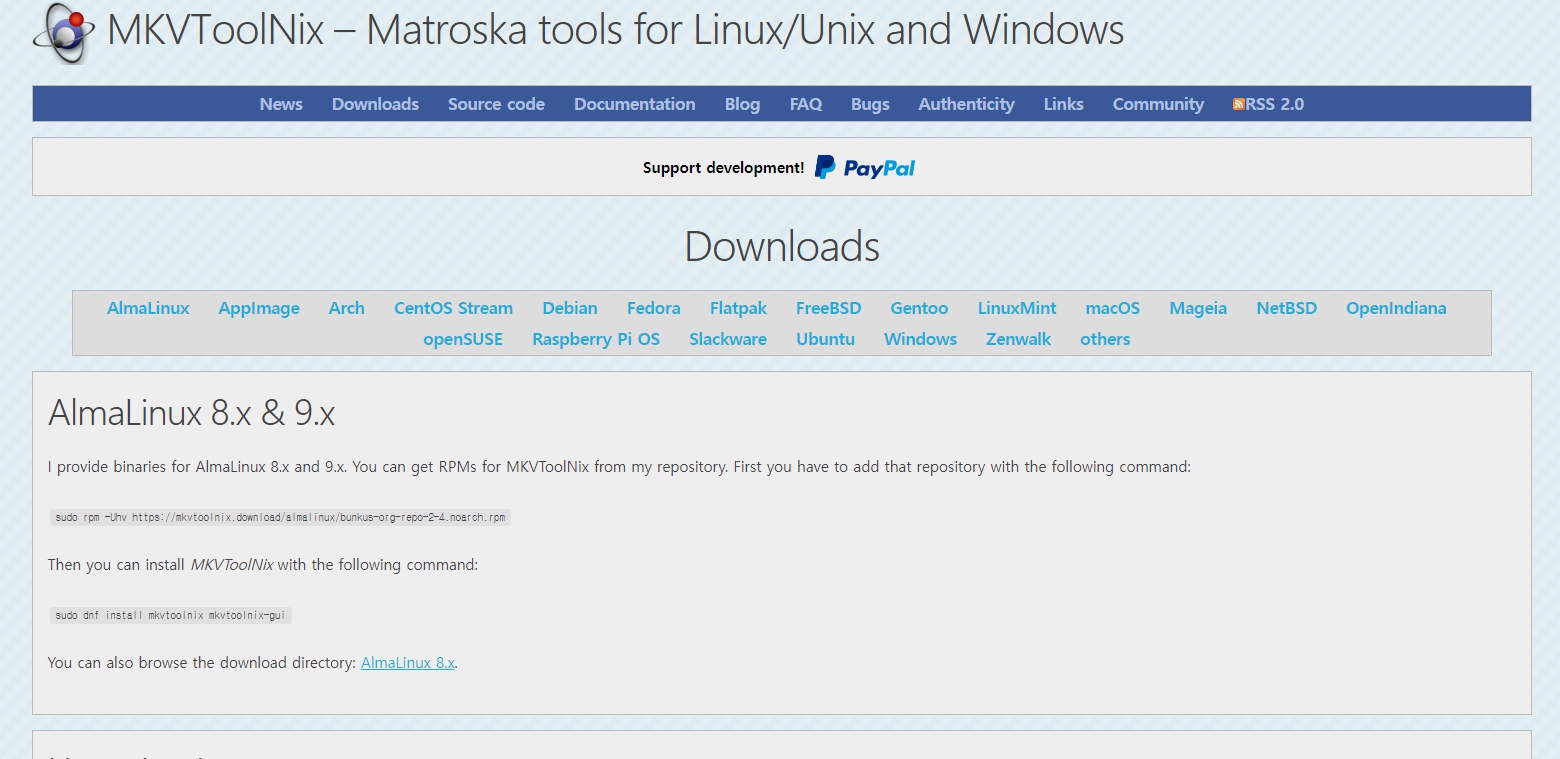Open the Links navigation item

point(1063,104)
